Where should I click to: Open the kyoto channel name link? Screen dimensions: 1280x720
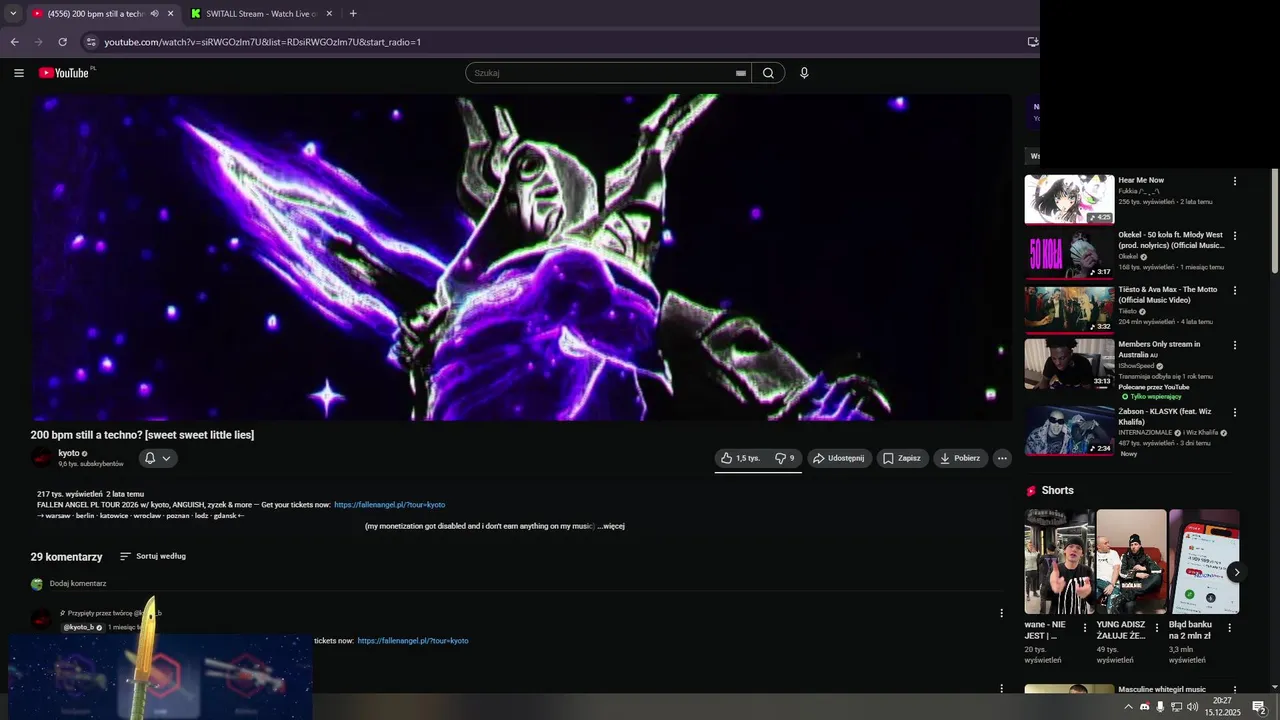pos(69,453)
